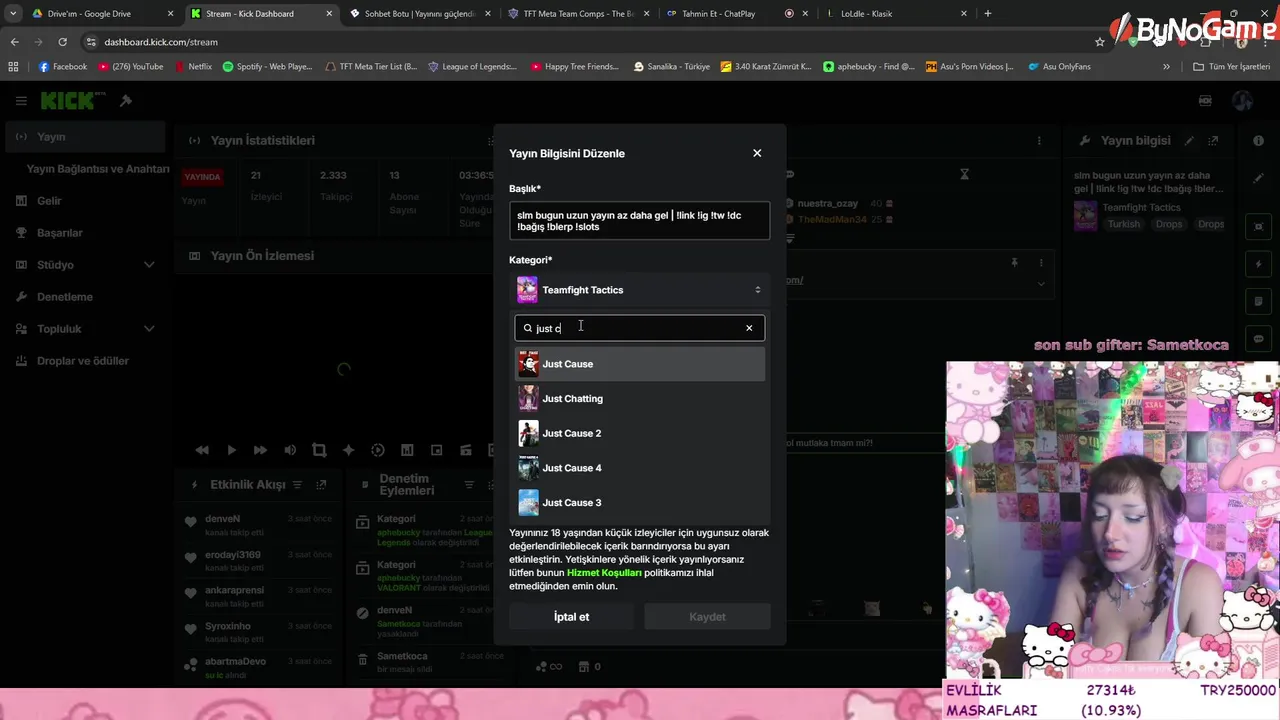Open the Facebook bookmark
This screenshot has width=1280, height=720.
(x=62, y=67)
